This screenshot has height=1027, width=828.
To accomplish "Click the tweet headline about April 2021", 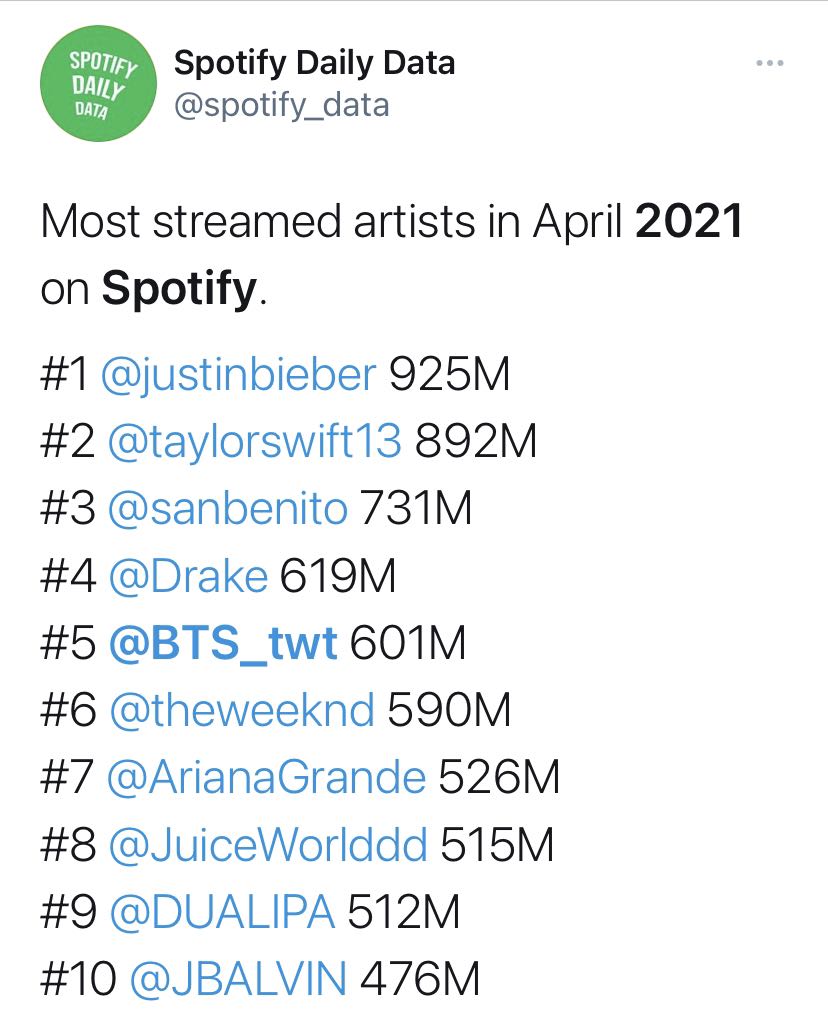I will [391, 254].
